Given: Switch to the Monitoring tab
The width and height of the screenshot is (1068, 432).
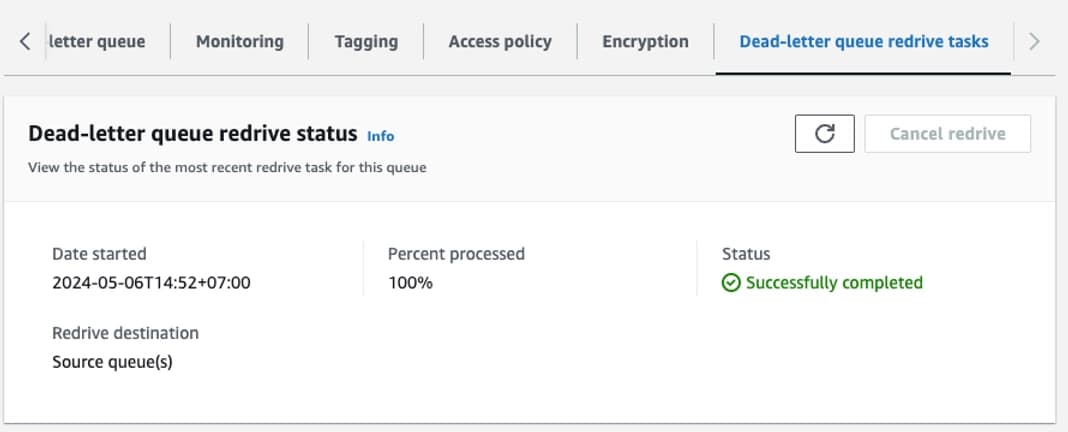Looking at the screenshot, I should click(x=239, y=42).
